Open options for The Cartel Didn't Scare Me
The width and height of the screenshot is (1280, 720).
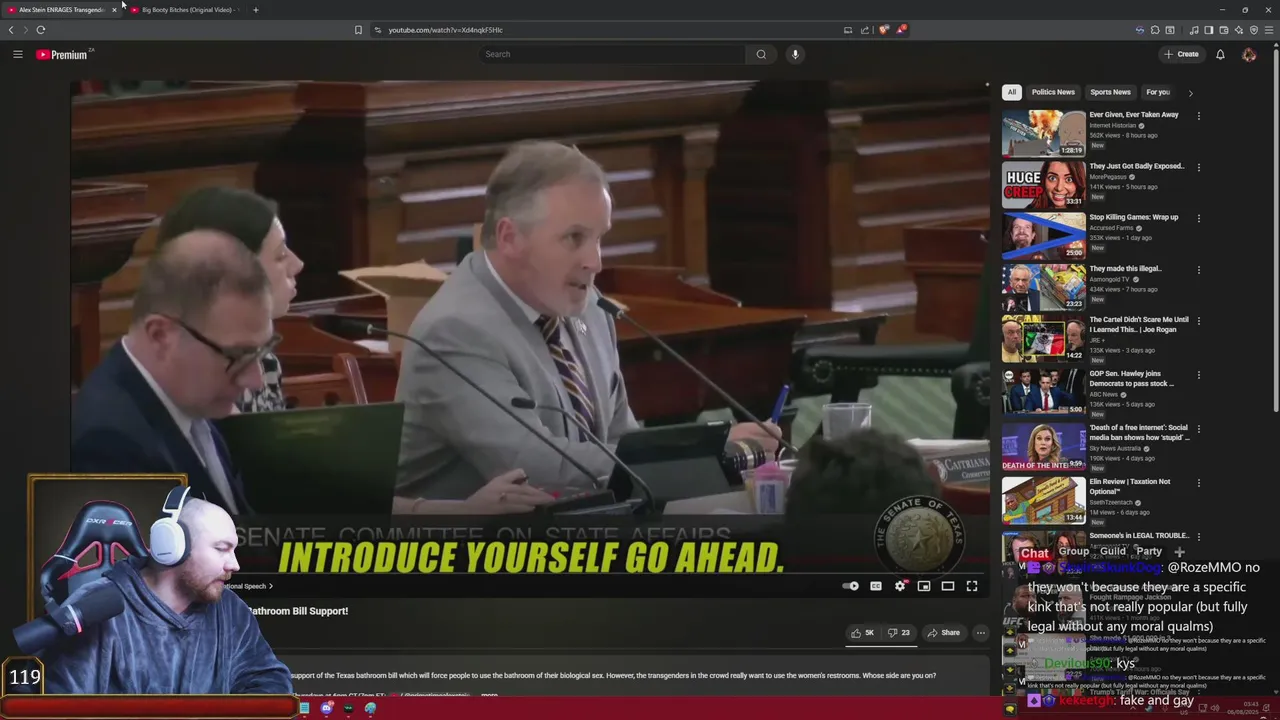(1198, 321)
